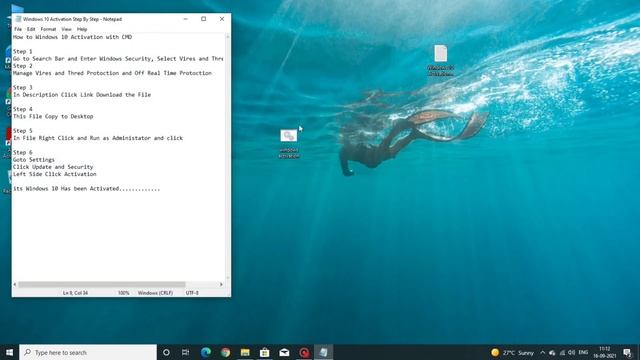Viewport: 640px width, 360px height.
Task: Click the '100%' zoom status entry
Action: (124, 293)
